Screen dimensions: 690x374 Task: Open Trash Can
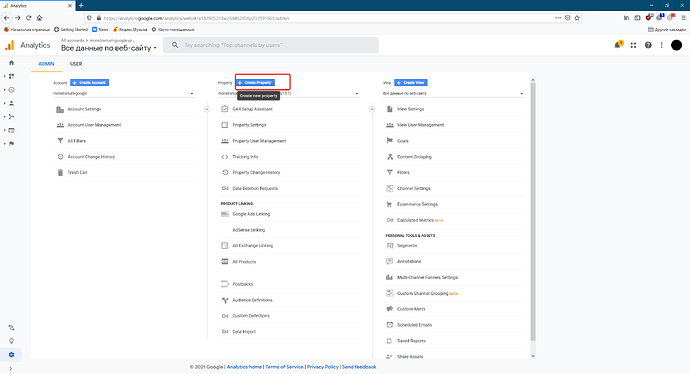click(x=77, y=172)
